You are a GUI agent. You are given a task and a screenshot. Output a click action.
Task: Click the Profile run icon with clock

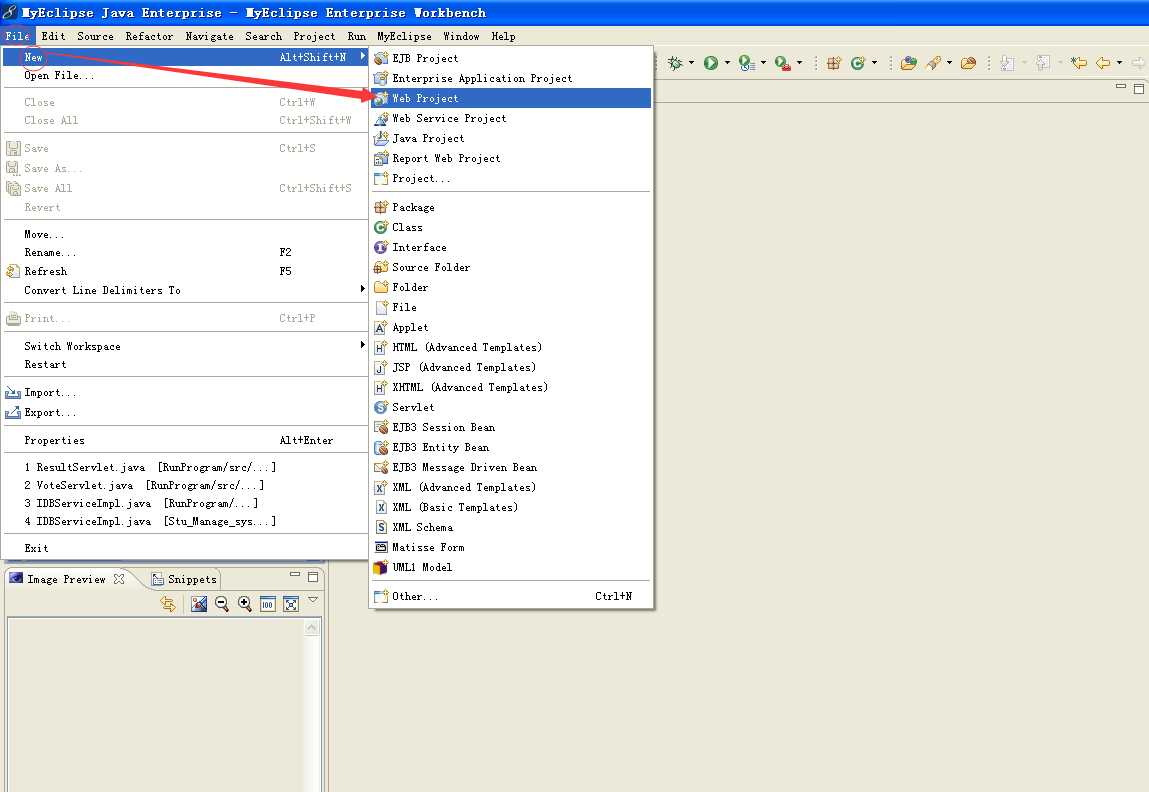point(746,63)
